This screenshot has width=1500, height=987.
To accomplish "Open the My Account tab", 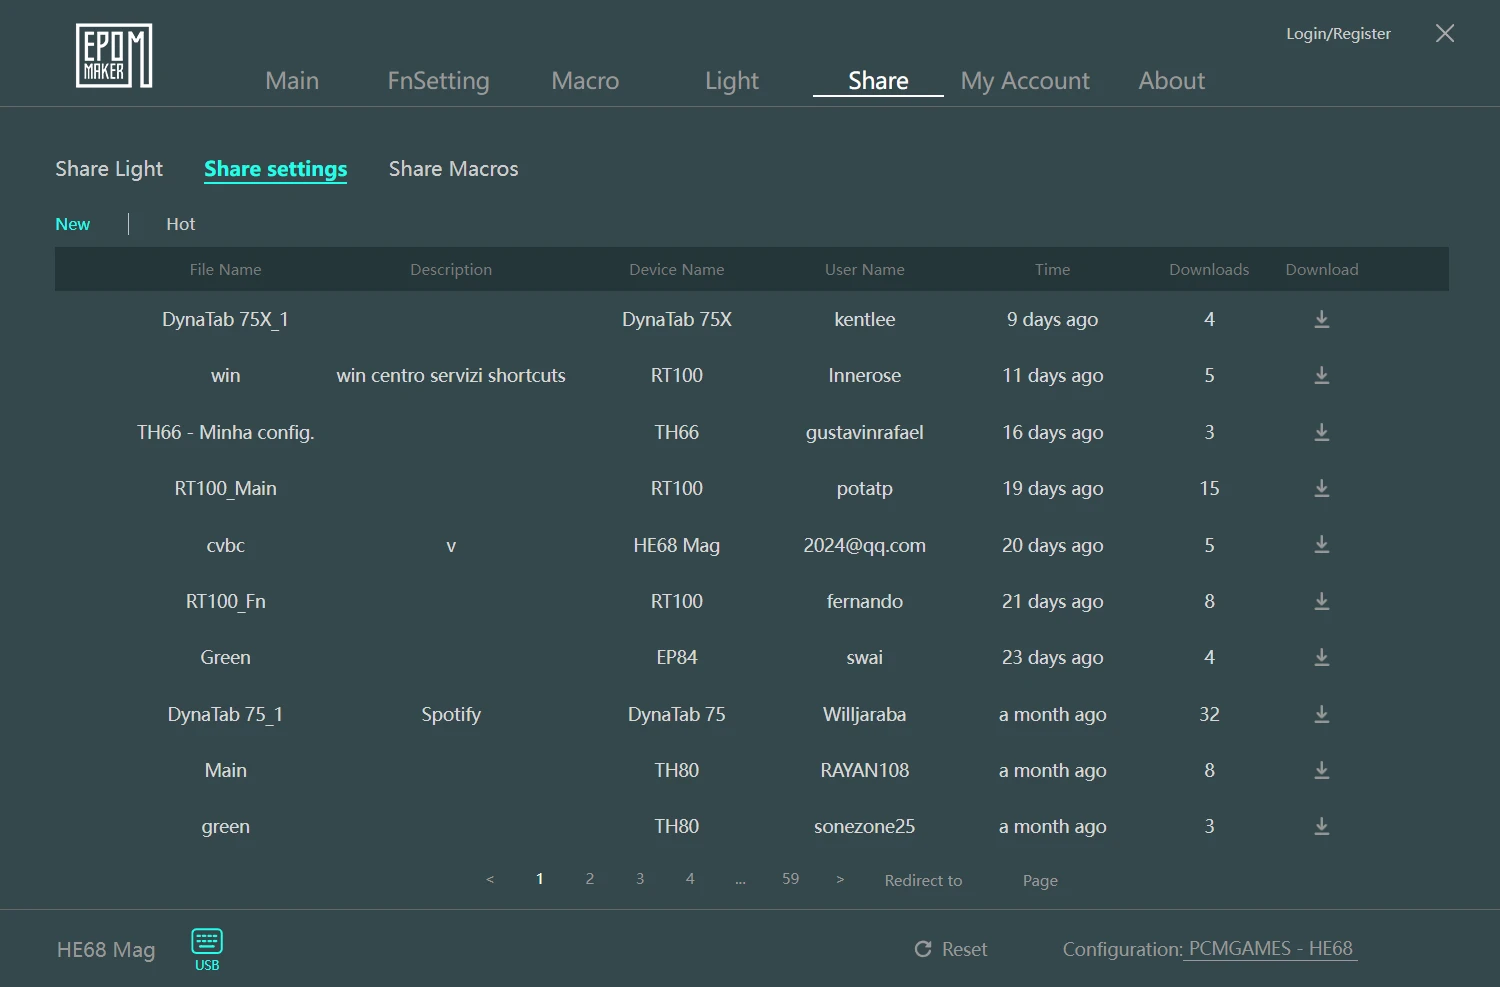I will [1025, 81].
